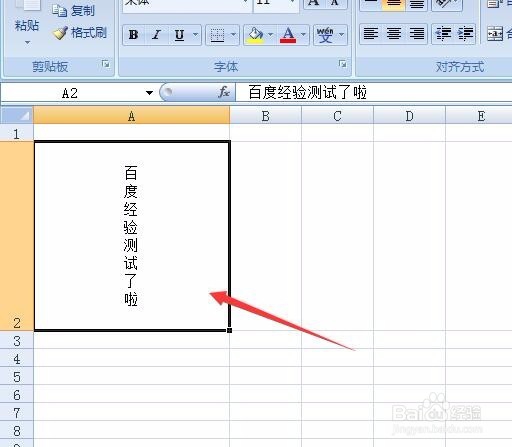Image resolution: width=512 pixels, height=447 pixels.
Task: Open the Font group dialog launcher
Action: point(342,64)
